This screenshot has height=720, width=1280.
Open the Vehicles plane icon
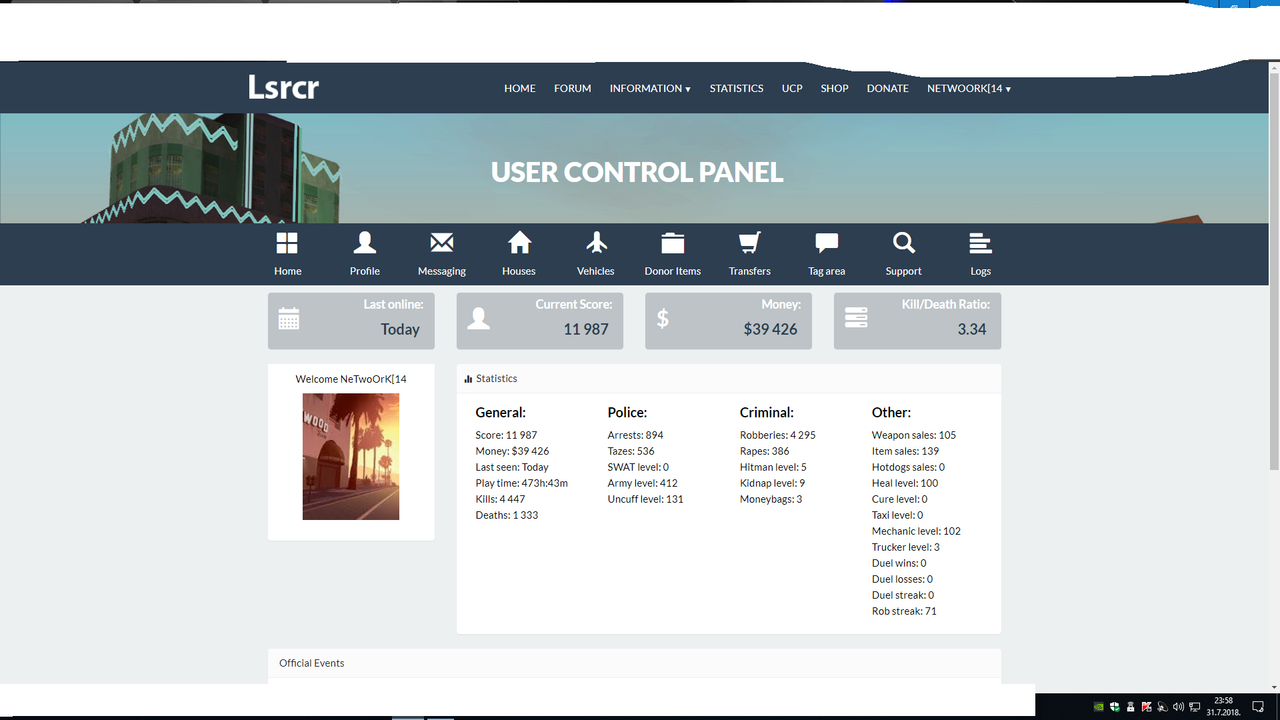point(596,243)
